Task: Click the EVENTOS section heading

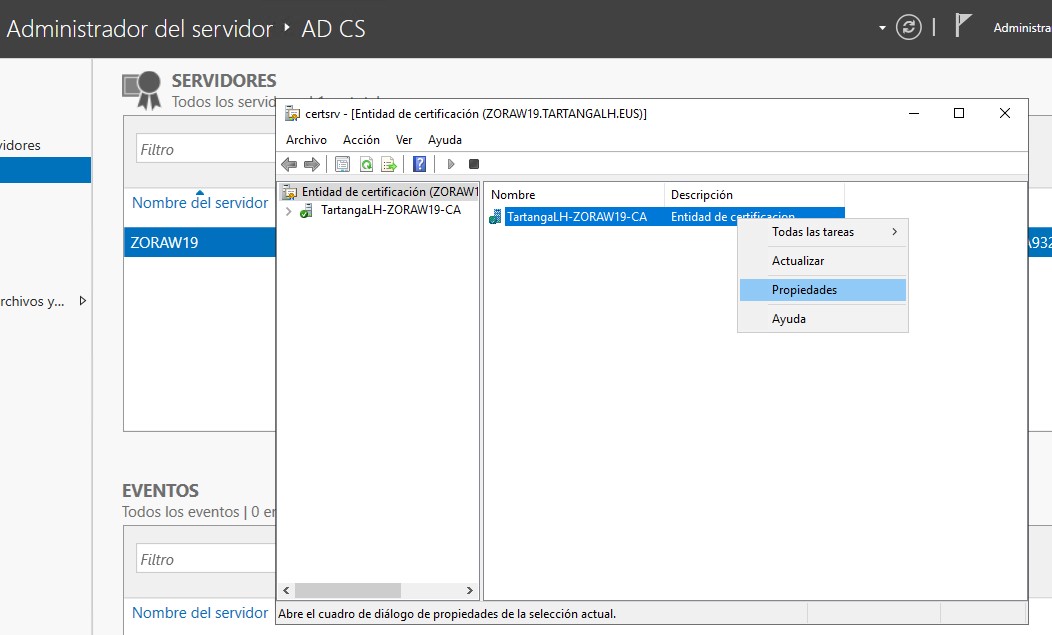Action: pos(160,491)
